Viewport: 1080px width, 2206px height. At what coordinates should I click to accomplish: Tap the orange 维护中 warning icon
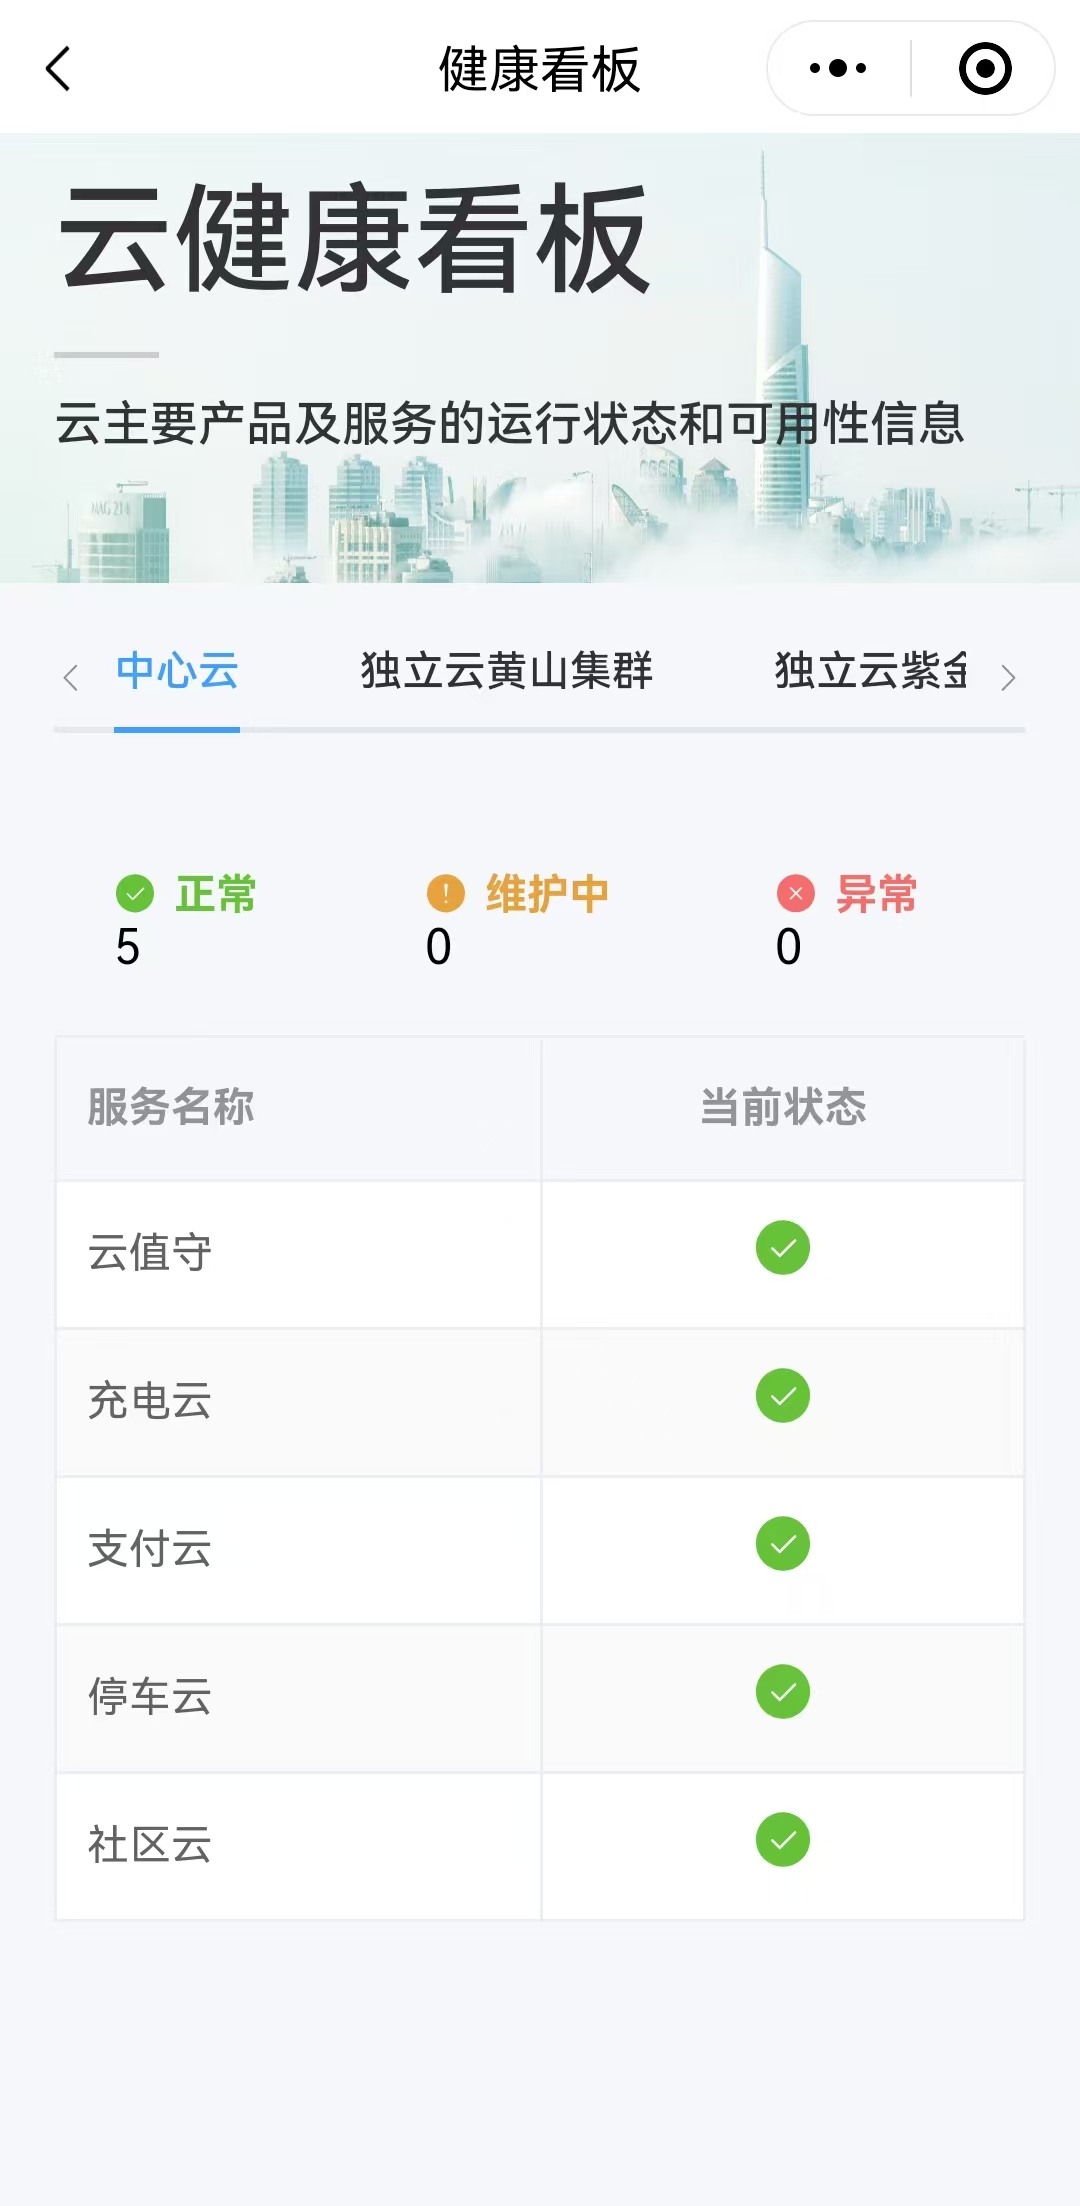tap(446, 893)
